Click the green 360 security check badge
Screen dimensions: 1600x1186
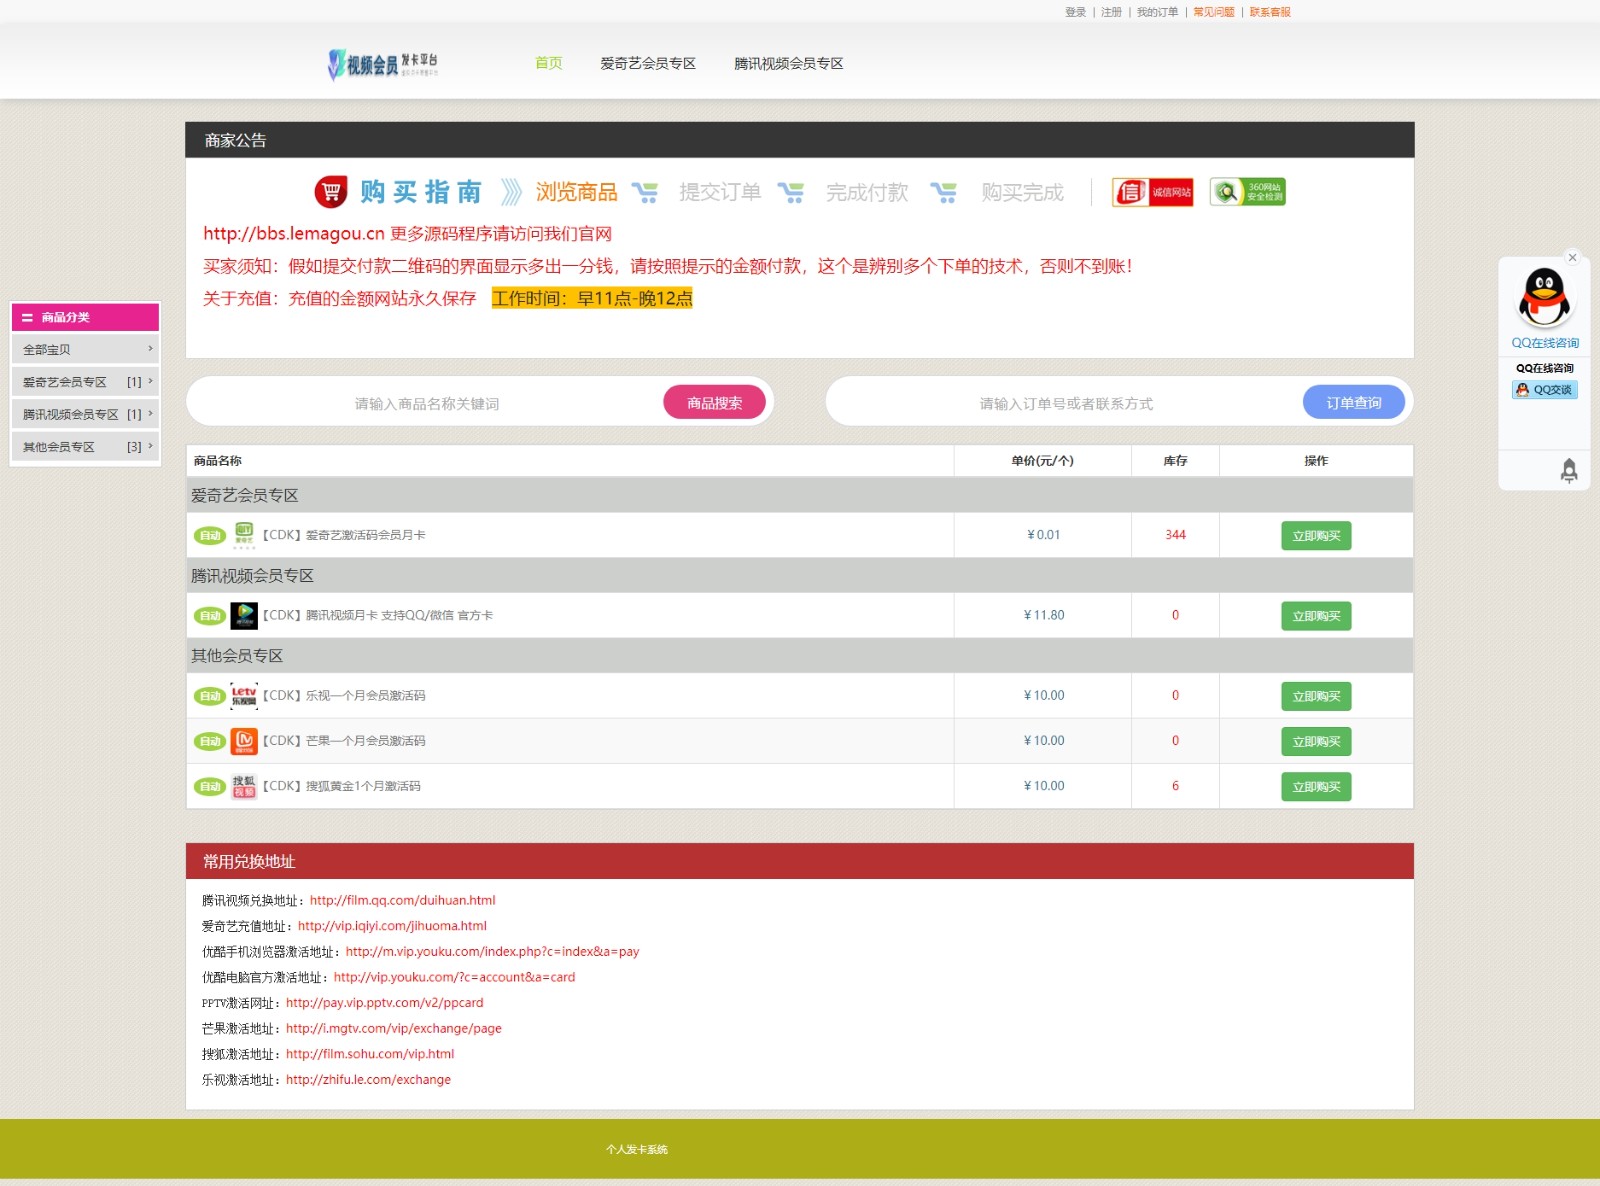tap(1248, 192)
